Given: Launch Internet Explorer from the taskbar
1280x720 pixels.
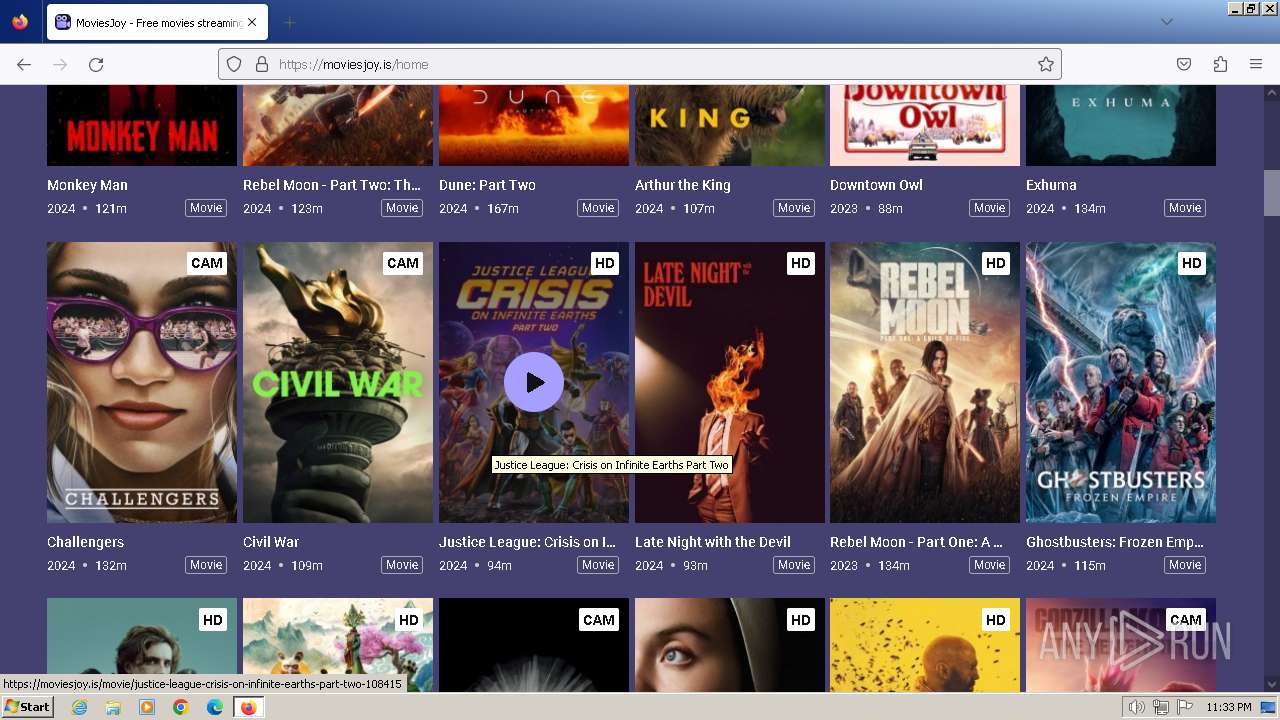Looking at the screenshot, I should tap(79, 707).
